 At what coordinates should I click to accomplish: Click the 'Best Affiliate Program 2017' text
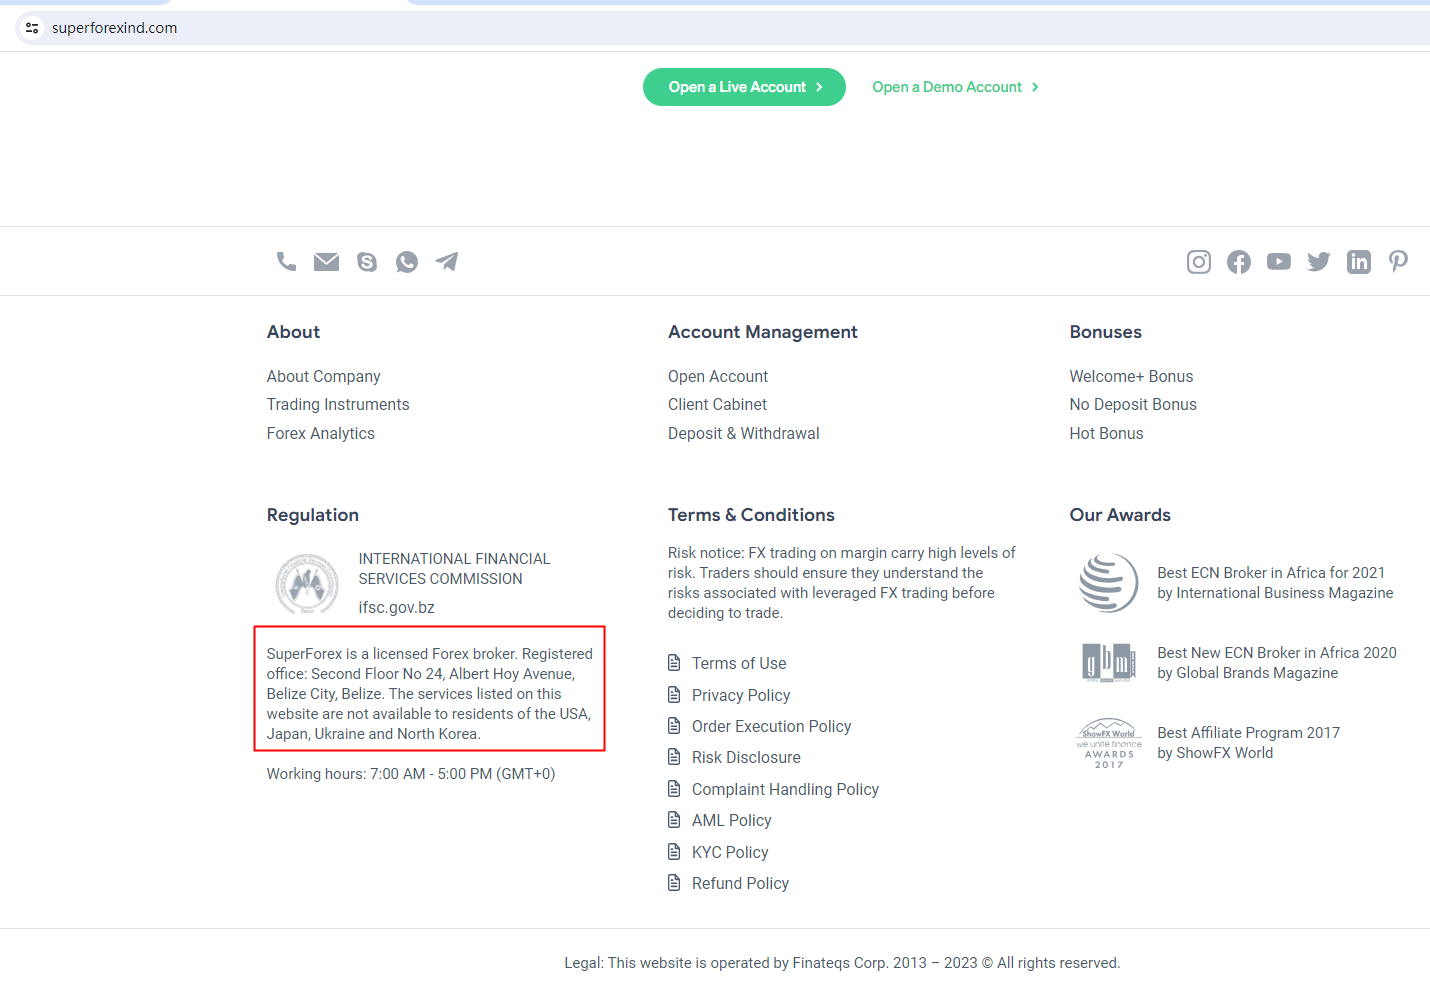[x=1248, y=733]
